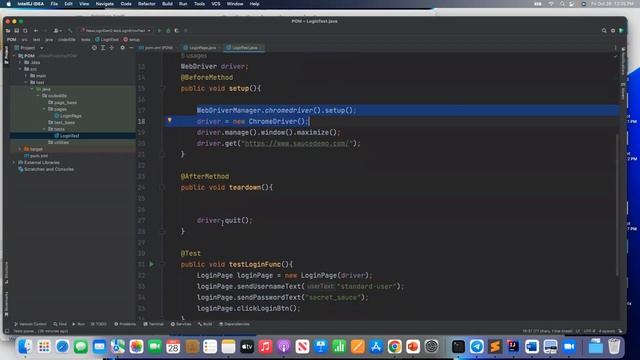
Task: Open the Version Control tool window
Action: pyautogui.click(x=30, y=324)
